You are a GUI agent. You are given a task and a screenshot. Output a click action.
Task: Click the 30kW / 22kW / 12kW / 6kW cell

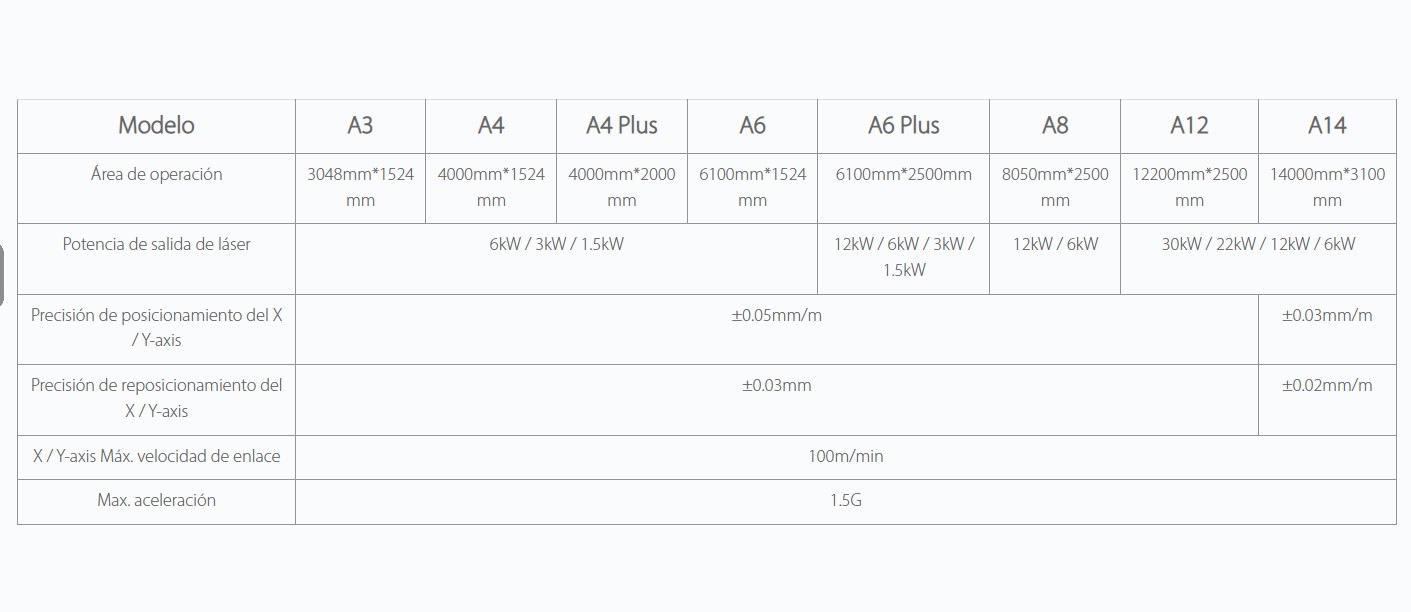(x=1258, y=244)
